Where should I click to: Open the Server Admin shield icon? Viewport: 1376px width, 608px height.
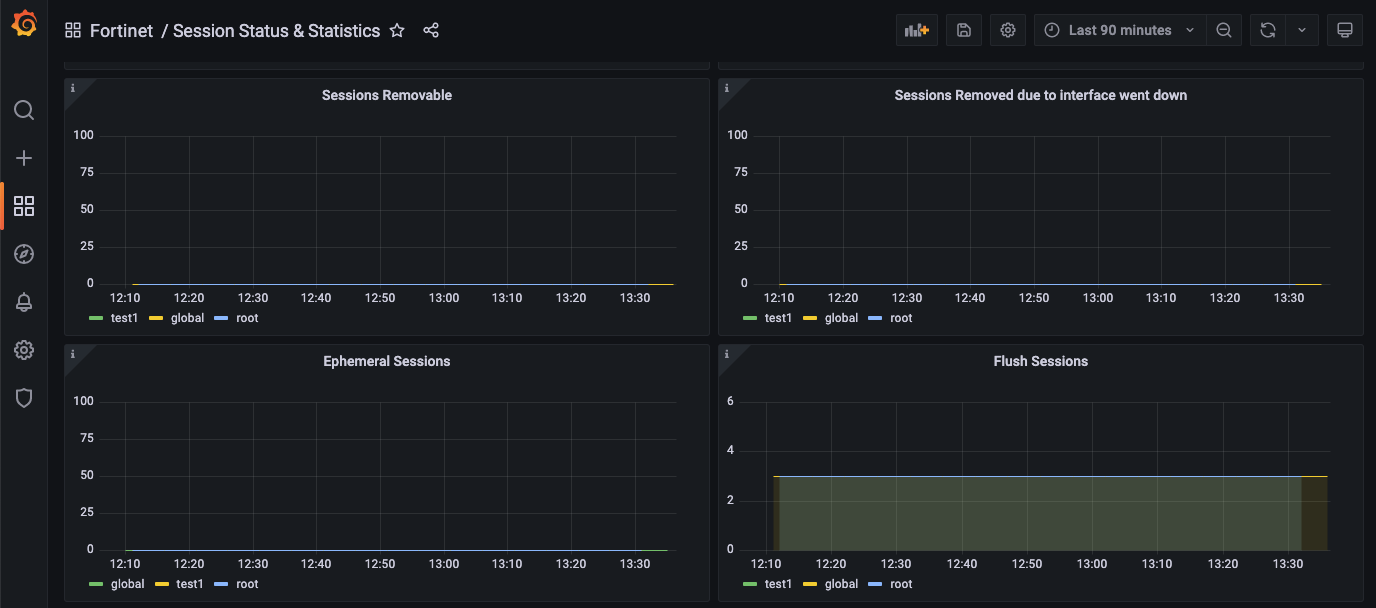(x=24, y=398)
